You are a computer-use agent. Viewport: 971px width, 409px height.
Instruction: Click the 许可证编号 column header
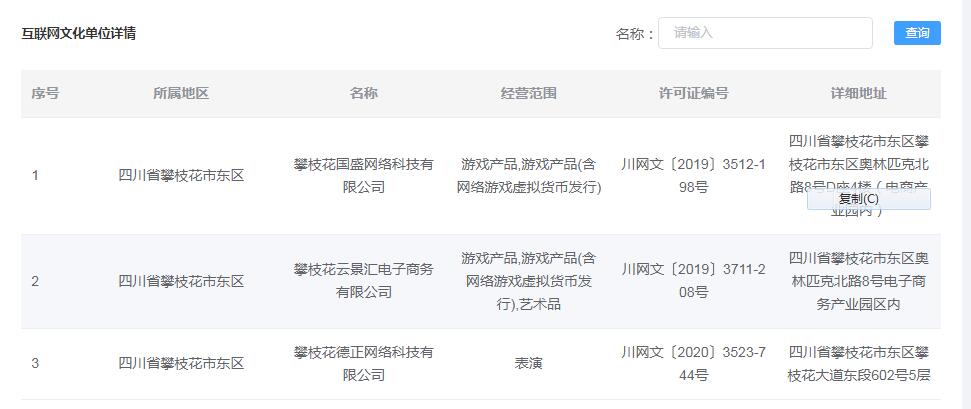[694, 94]
